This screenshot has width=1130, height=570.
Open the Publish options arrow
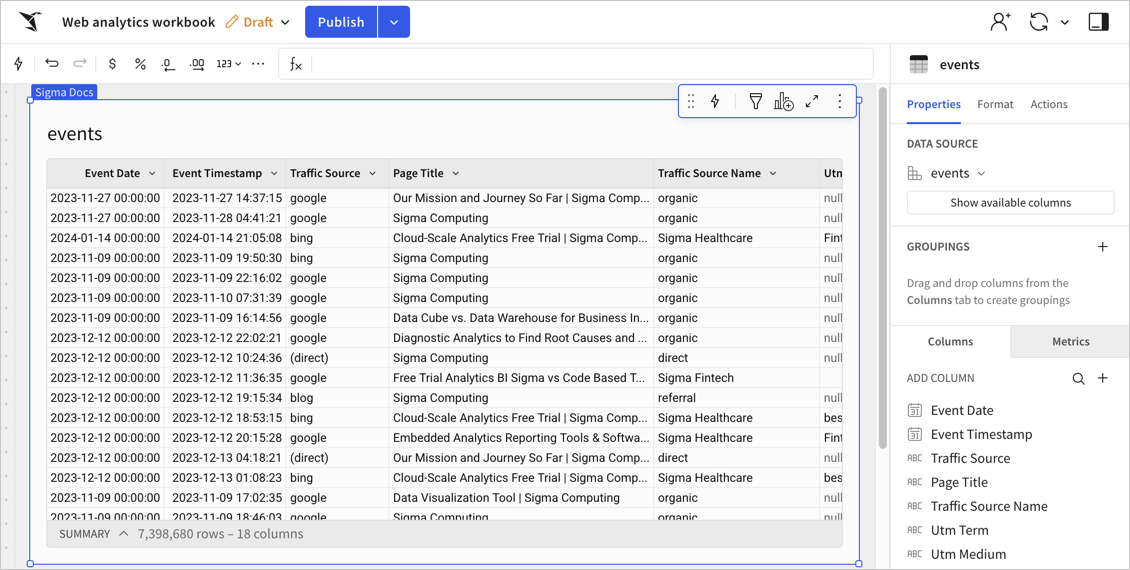pyautogui.click(x=394, y=22)
